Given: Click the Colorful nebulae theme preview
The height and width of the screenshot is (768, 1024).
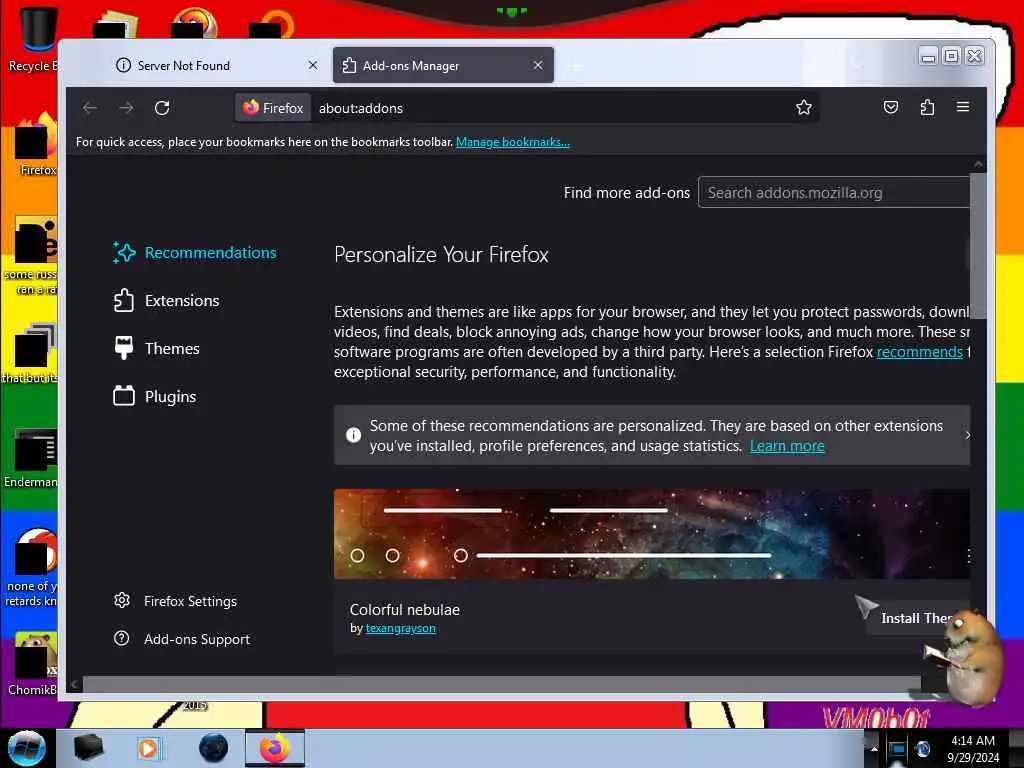Looking at the screenshot, I should coord(651,534).
